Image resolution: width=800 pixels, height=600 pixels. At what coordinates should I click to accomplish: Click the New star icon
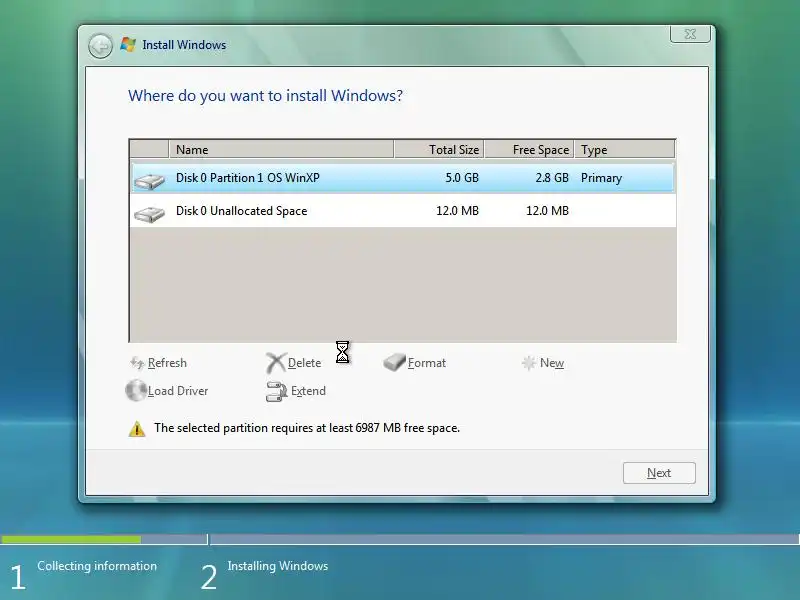[x=529, y=363]
